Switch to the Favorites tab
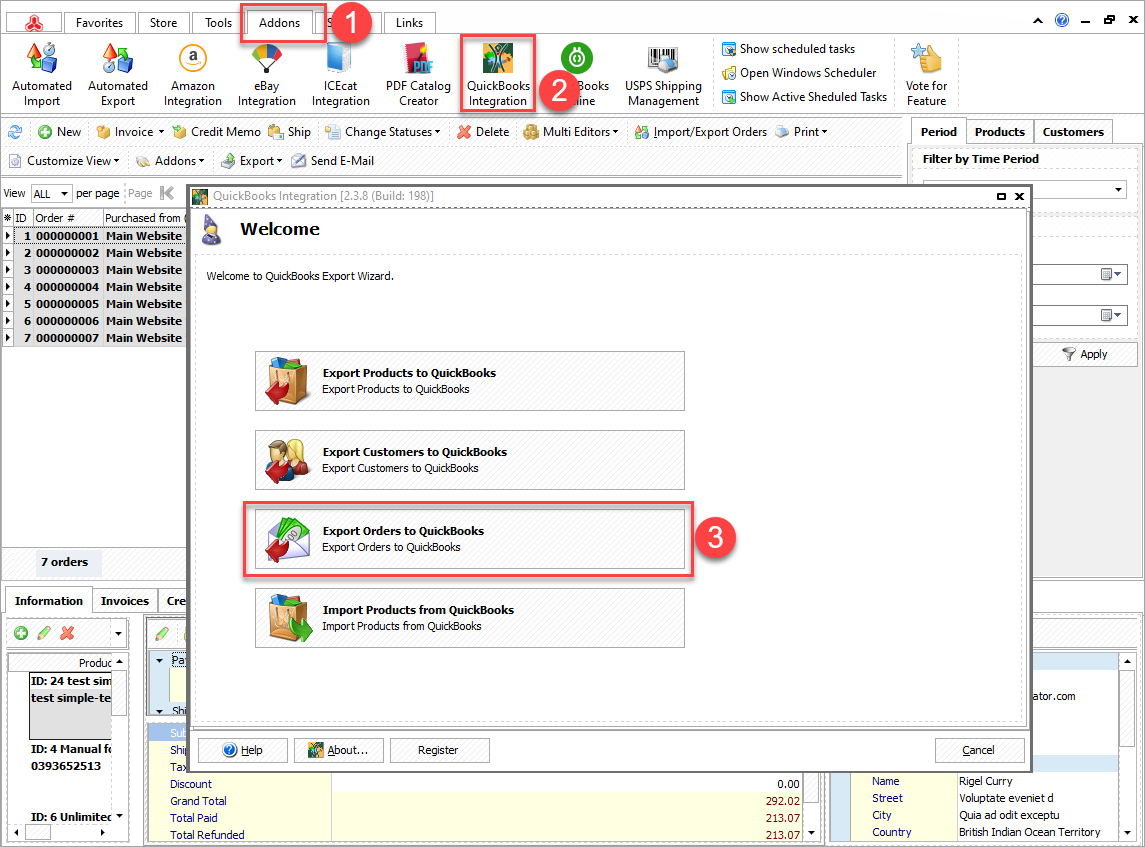 pyautogui.click(x=99, y=23)
